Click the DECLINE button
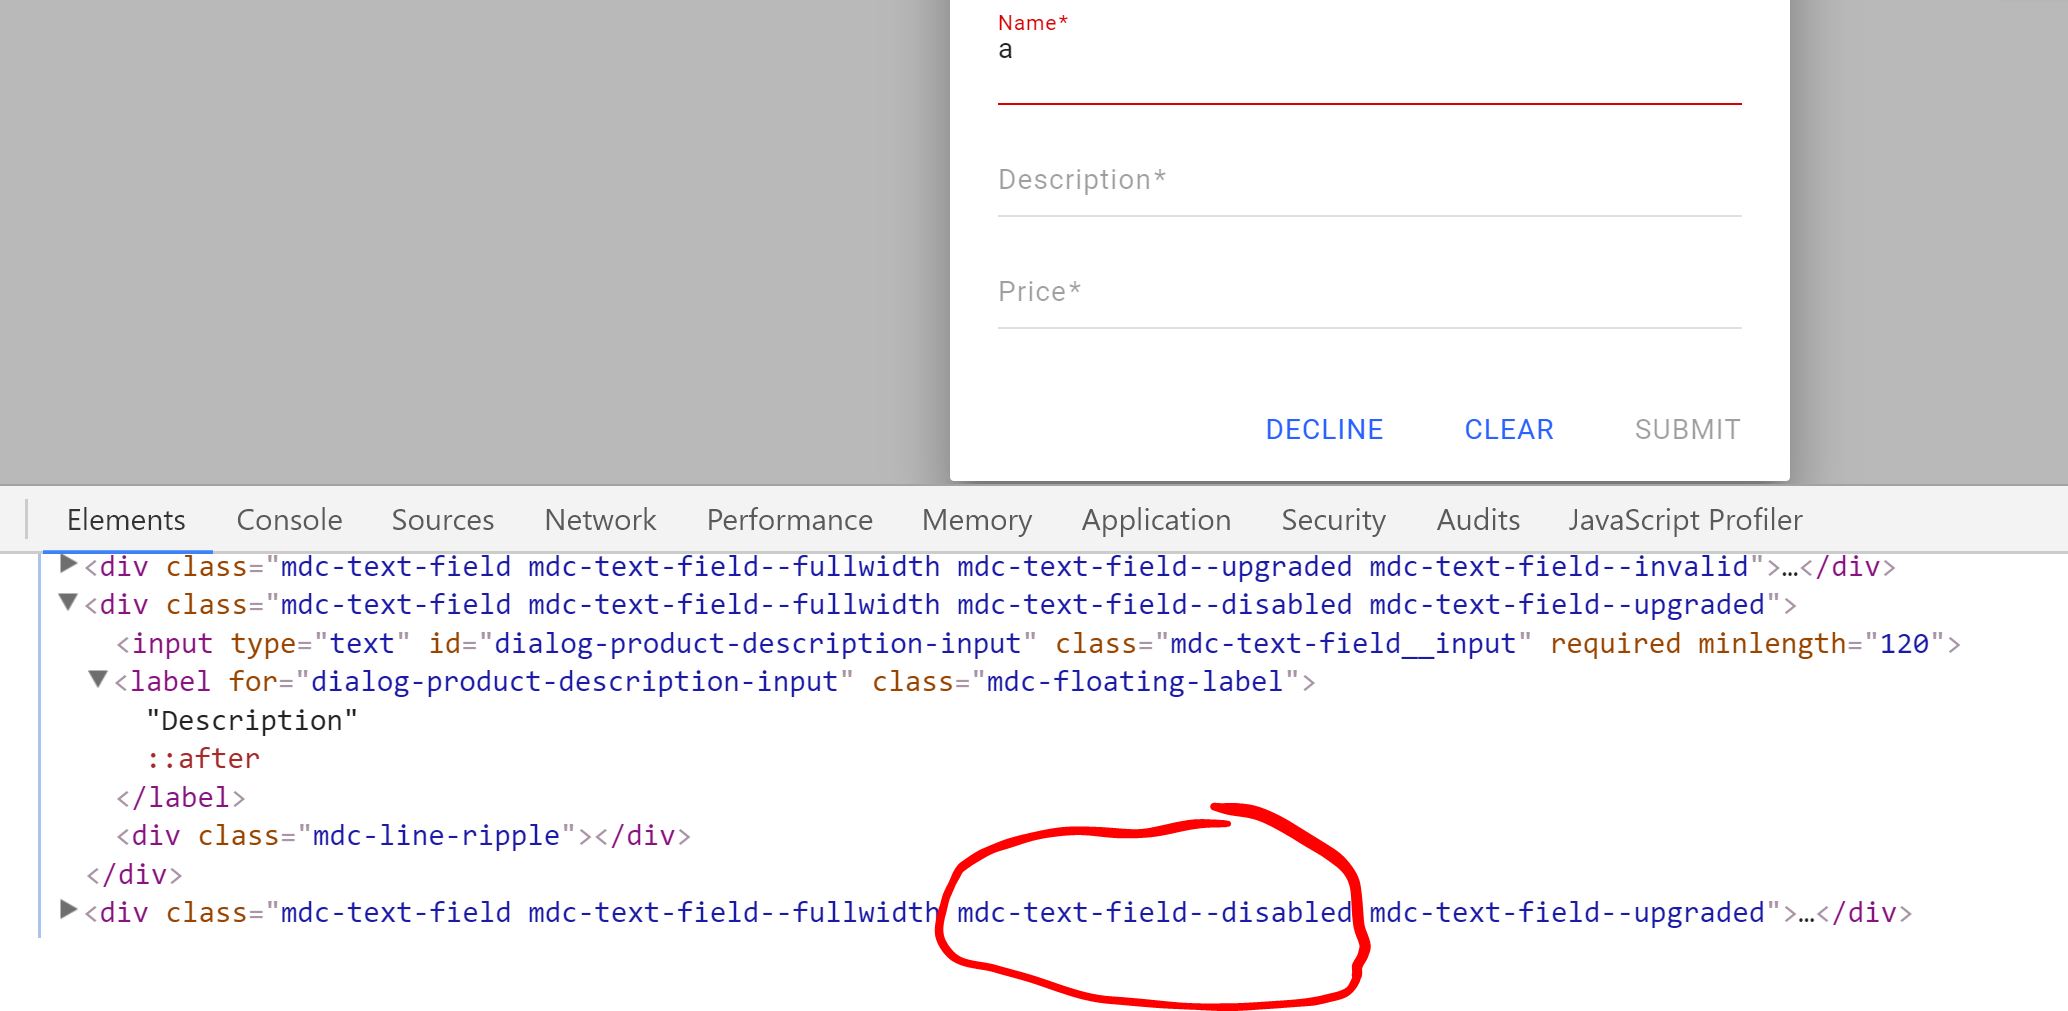The width and height of the screenshot is (2068, 1011). coord(1324,429)
